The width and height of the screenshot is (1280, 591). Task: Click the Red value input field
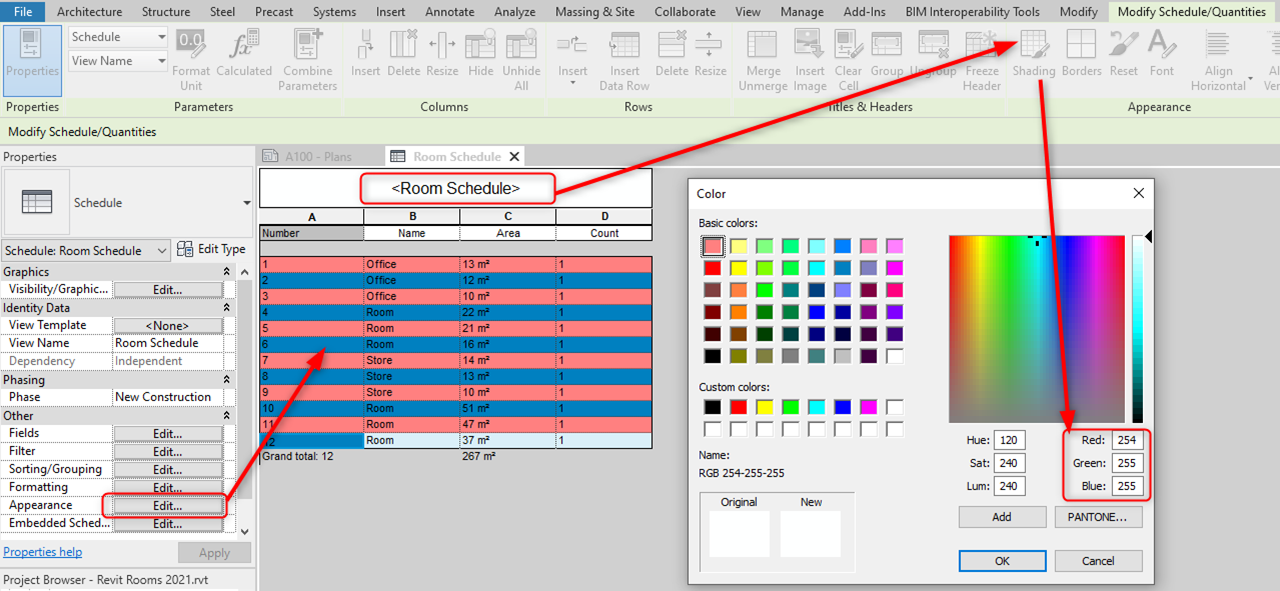point(1126,441)
